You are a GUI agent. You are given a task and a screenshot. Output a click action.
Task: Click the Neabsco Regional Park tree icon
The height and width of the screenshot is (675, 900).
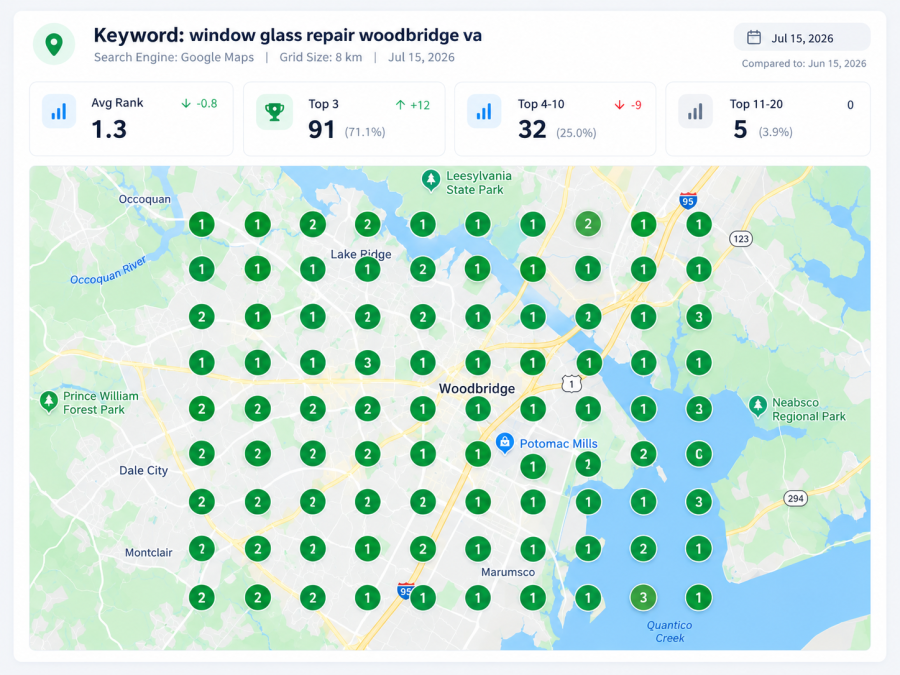click(758, 407)
